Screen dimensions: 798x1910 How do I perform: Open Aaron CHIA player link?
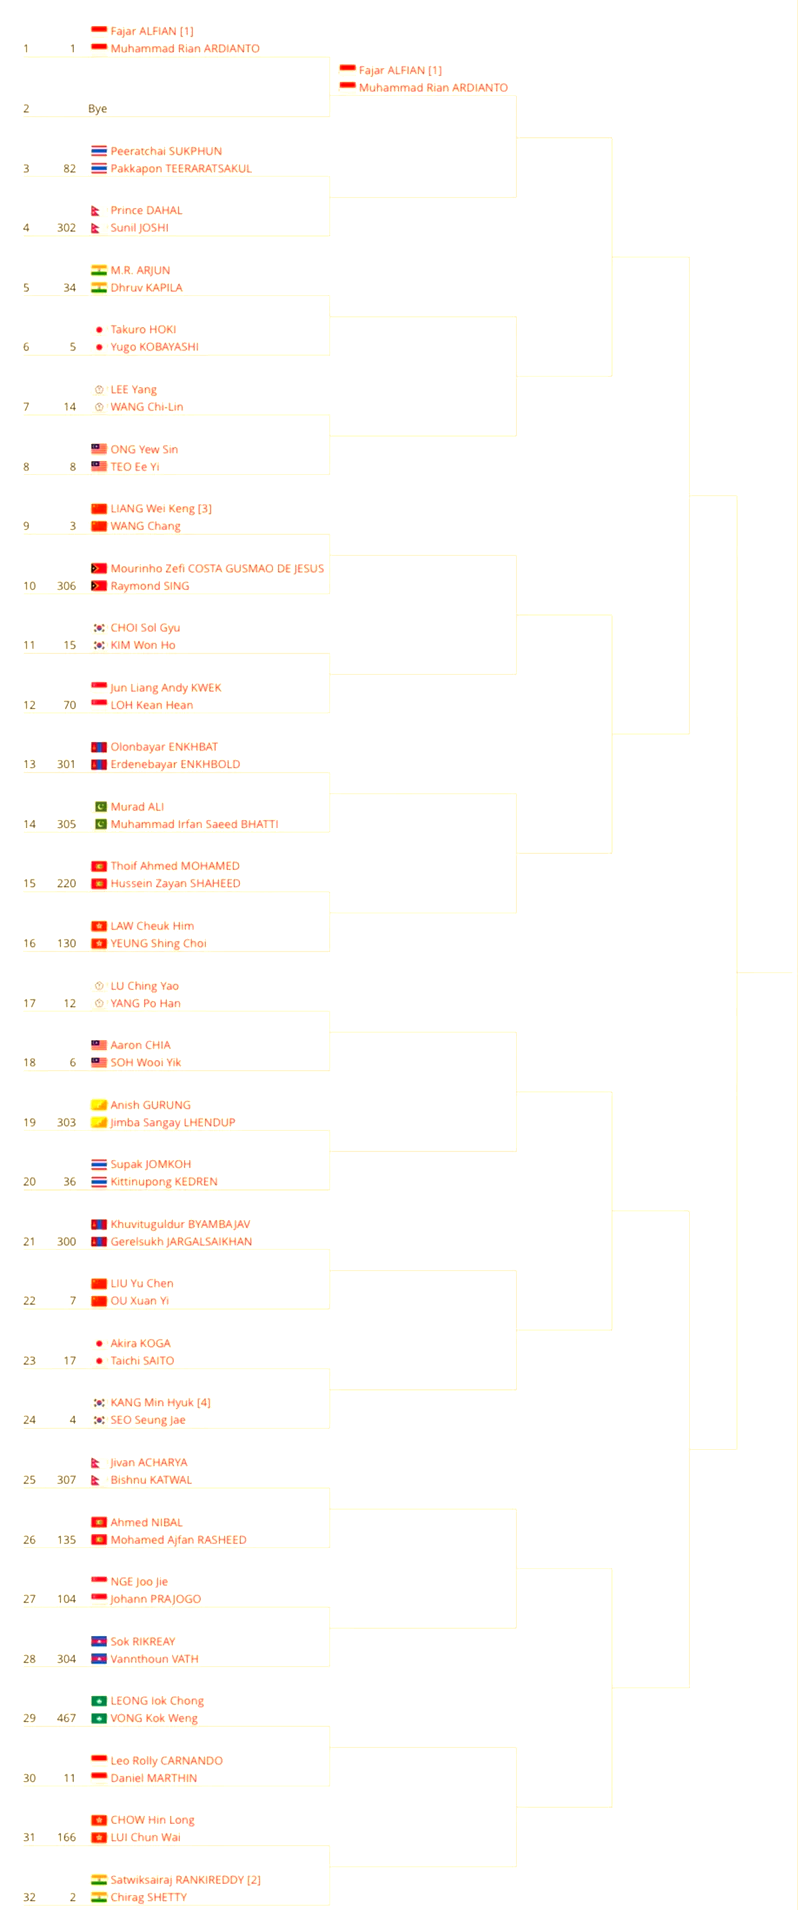[140, 1045]
